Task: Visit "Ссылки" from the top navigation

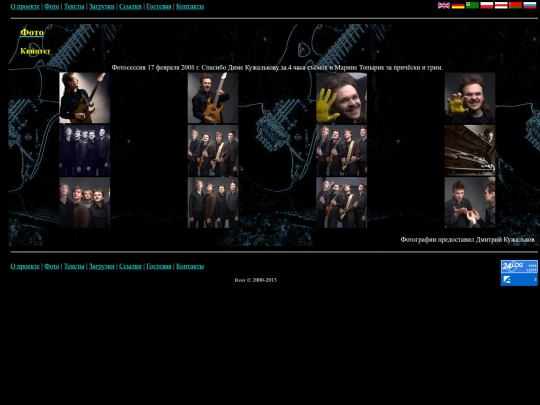Action: coord(130,7)
